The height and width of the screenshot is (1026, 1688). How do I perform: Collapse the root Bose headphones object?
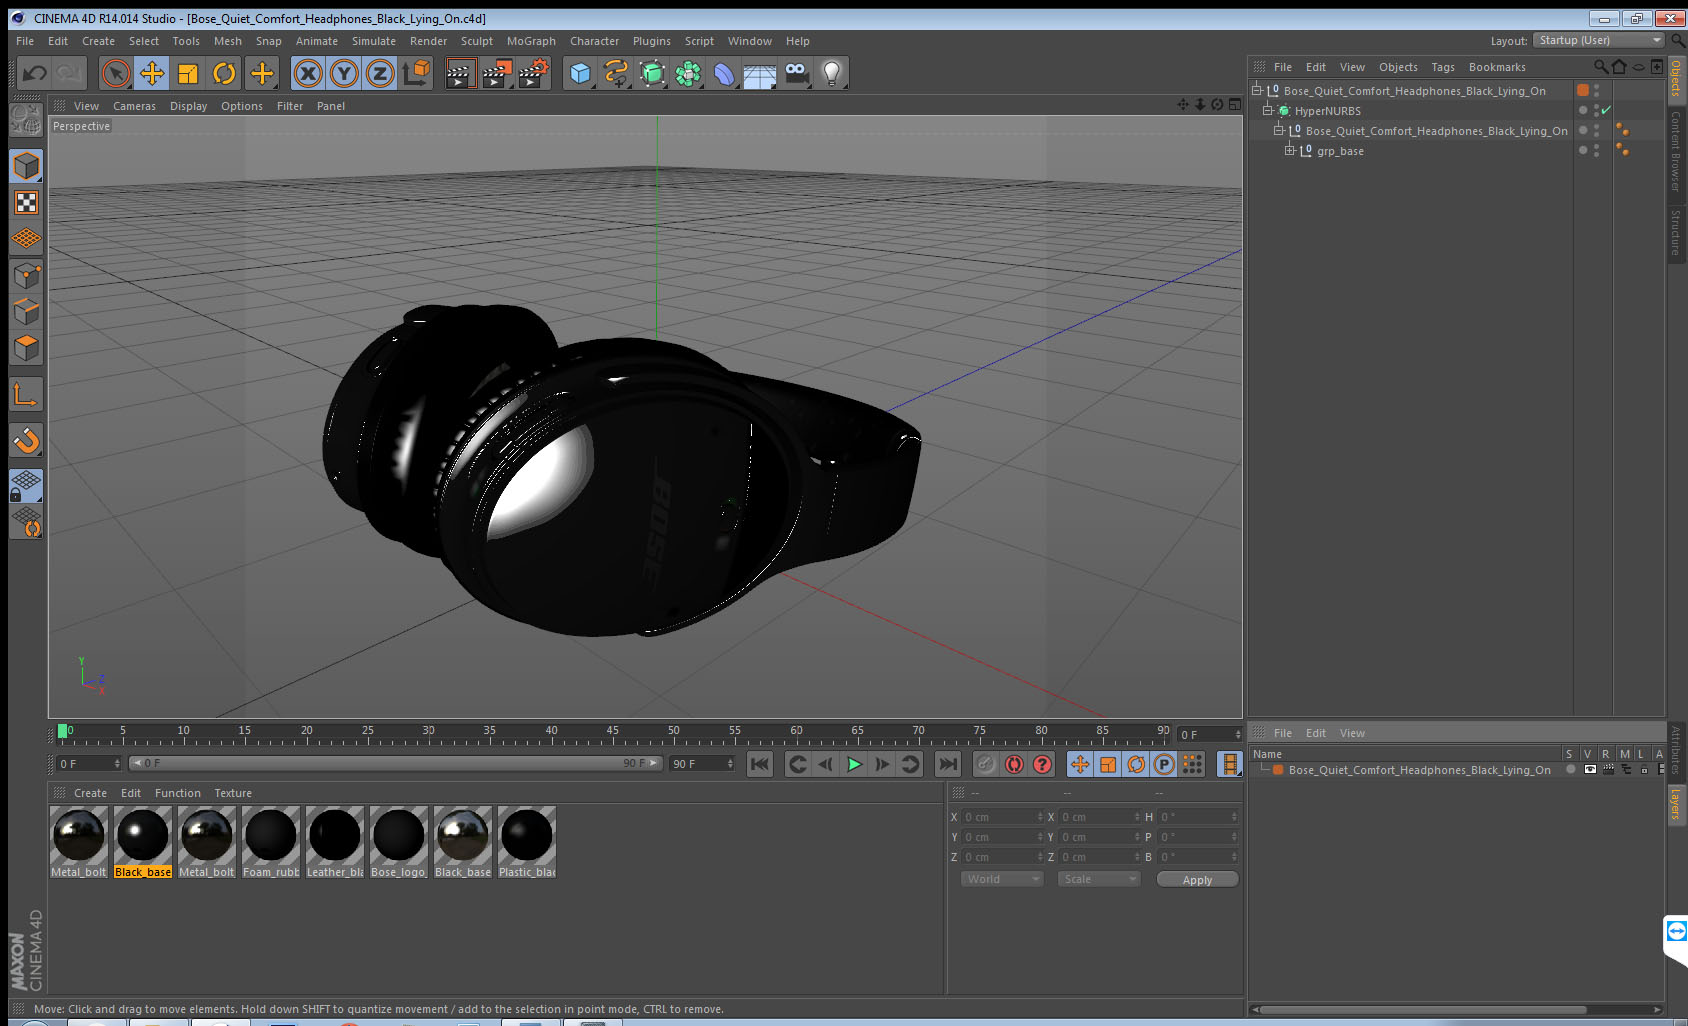pyautogui.click(x=1257, y=90)
